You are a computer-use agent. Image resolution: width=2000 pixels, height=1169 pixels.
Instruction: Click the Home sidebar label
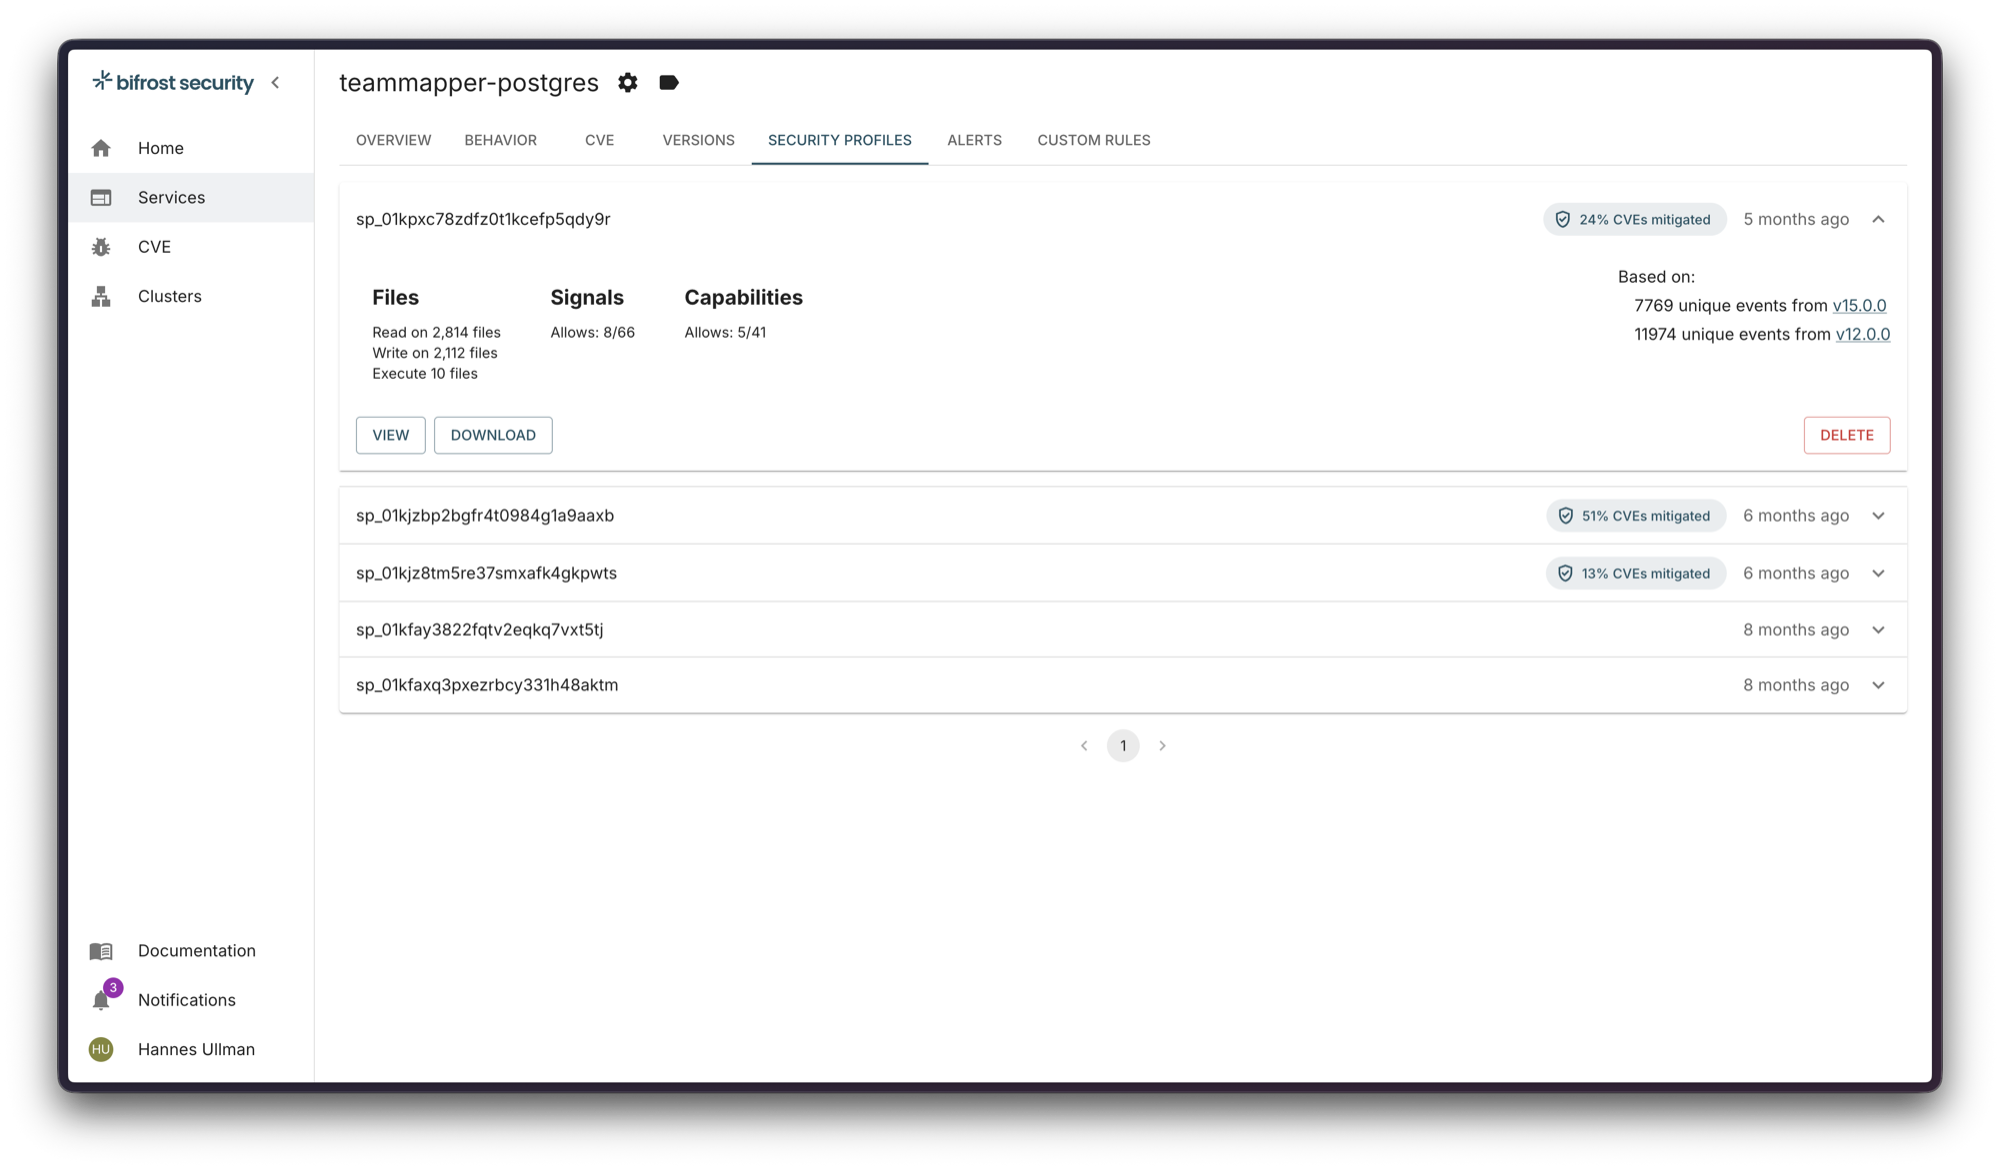click(161, 148)
